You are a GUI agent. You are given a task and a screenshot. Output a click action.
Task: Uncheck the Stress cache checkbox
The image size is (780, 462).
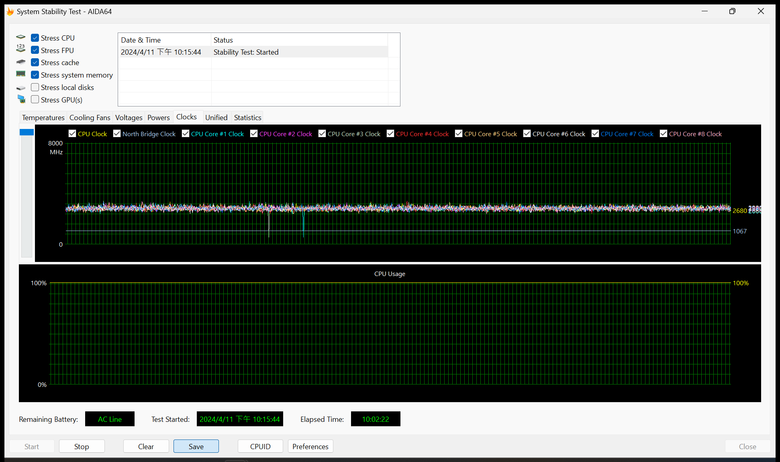pyautogui.click(x=35, y=62)
